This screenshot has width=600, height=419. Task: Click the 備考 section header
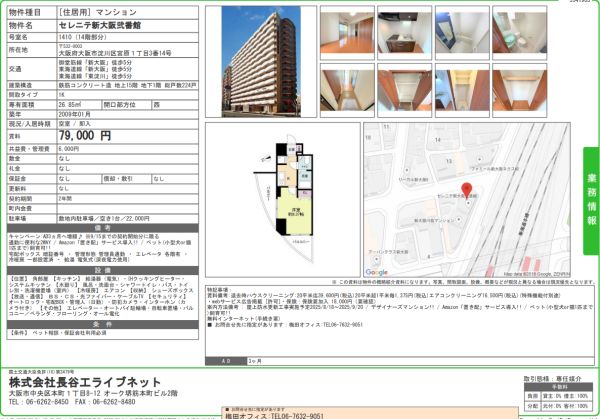tap(103, 228)
